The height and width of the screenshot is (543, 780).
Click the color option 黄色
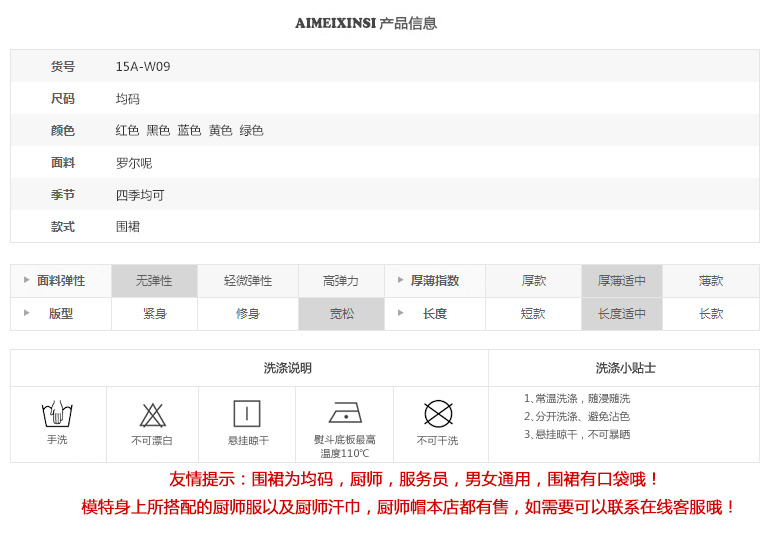click(220, 131)
